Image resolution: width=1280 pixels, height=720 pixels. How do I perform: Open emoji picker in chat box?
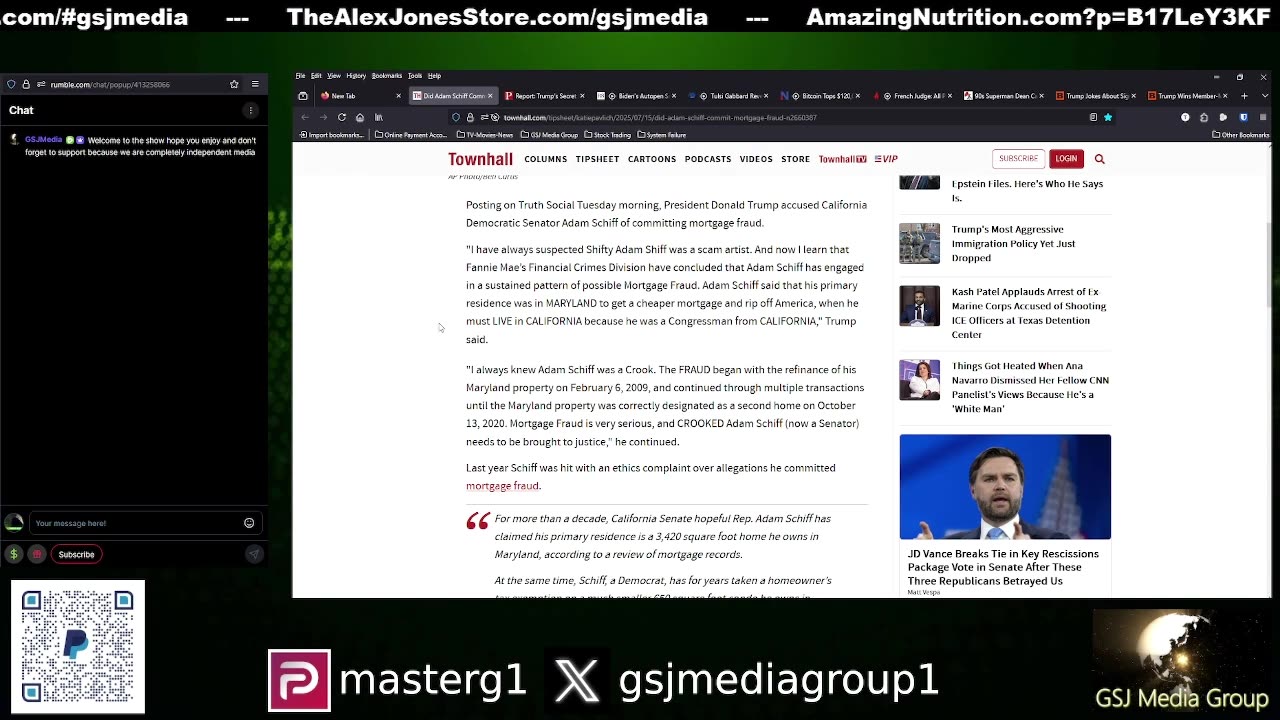coord(249,522)
